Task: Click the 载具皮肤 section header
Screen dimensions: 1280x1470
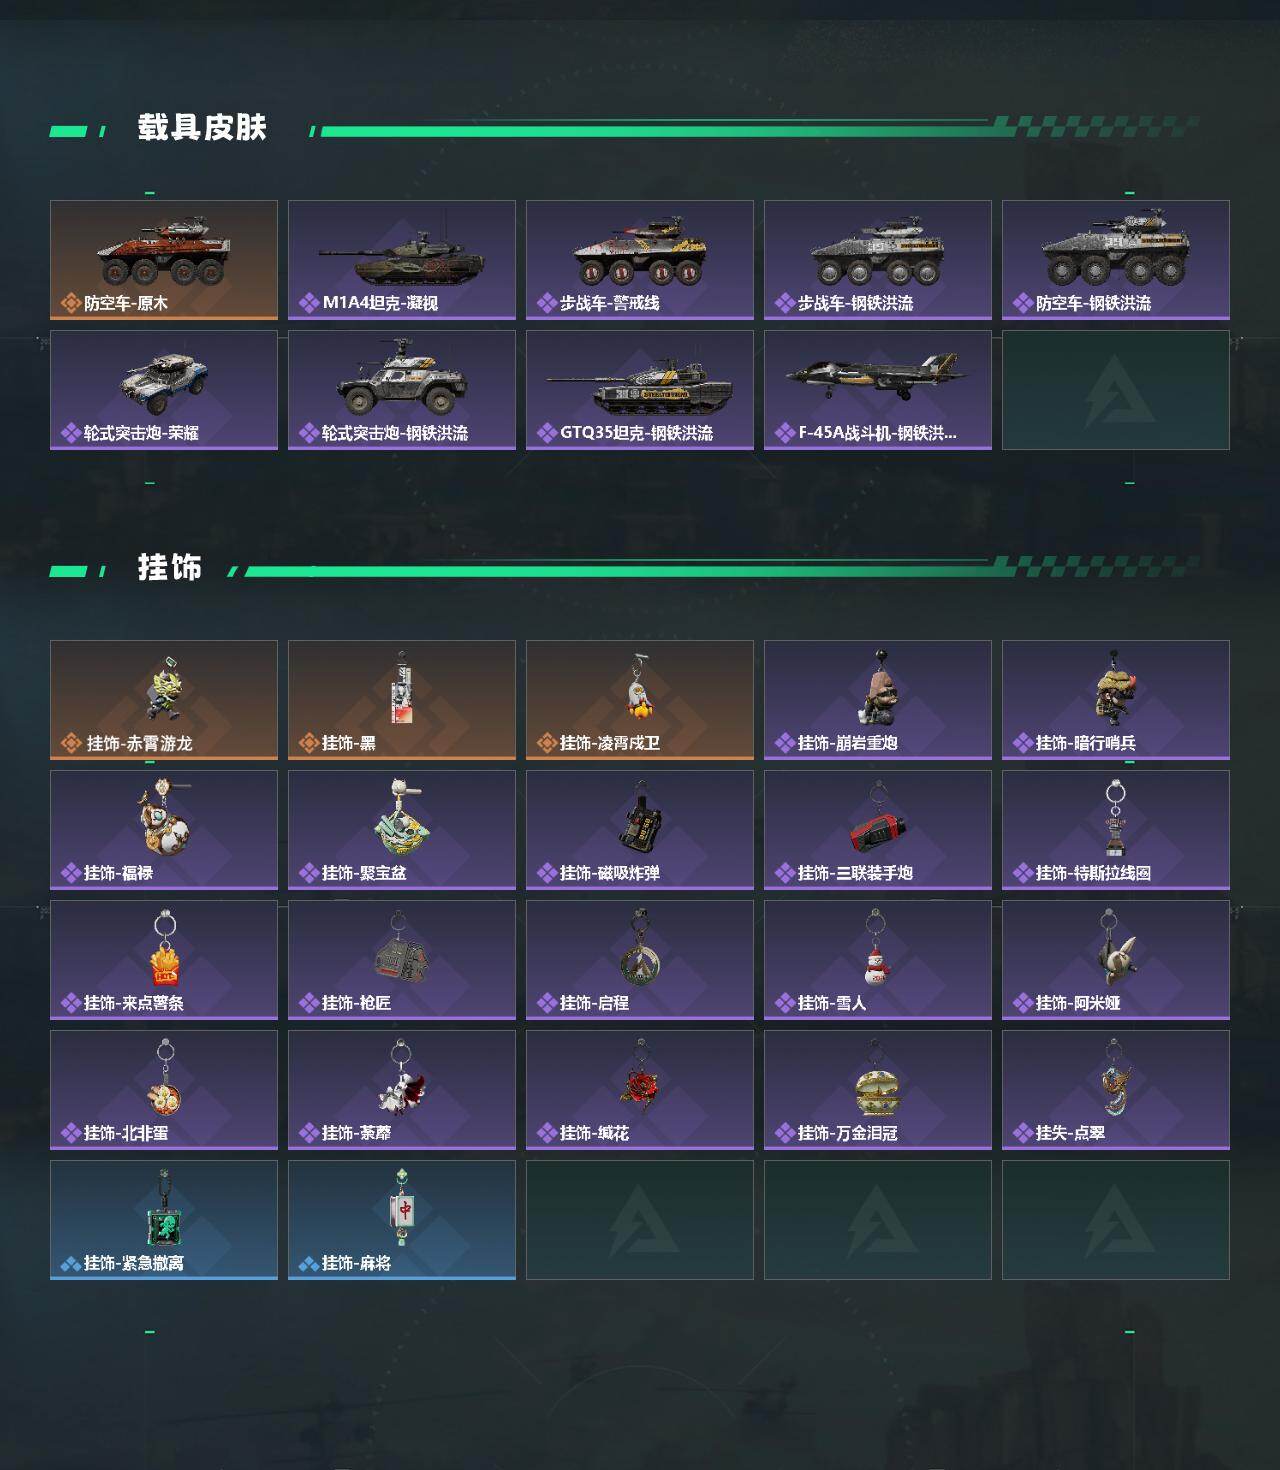Action: pos(202,128)
